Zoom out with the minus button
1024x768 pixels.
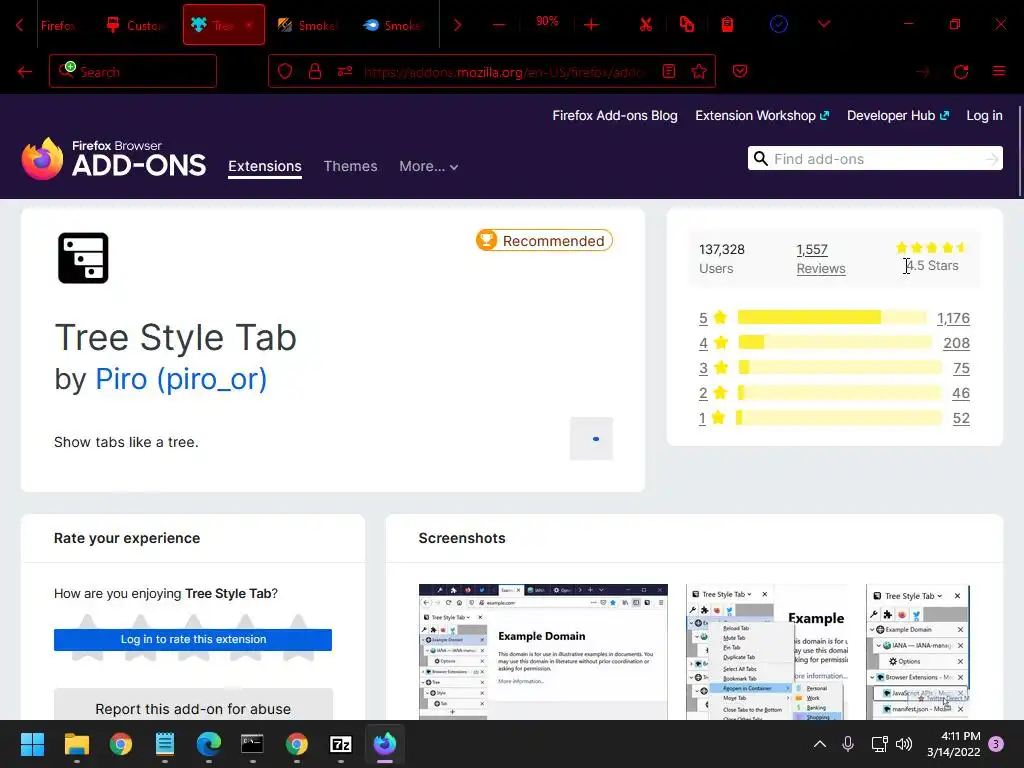click(499, 25)
